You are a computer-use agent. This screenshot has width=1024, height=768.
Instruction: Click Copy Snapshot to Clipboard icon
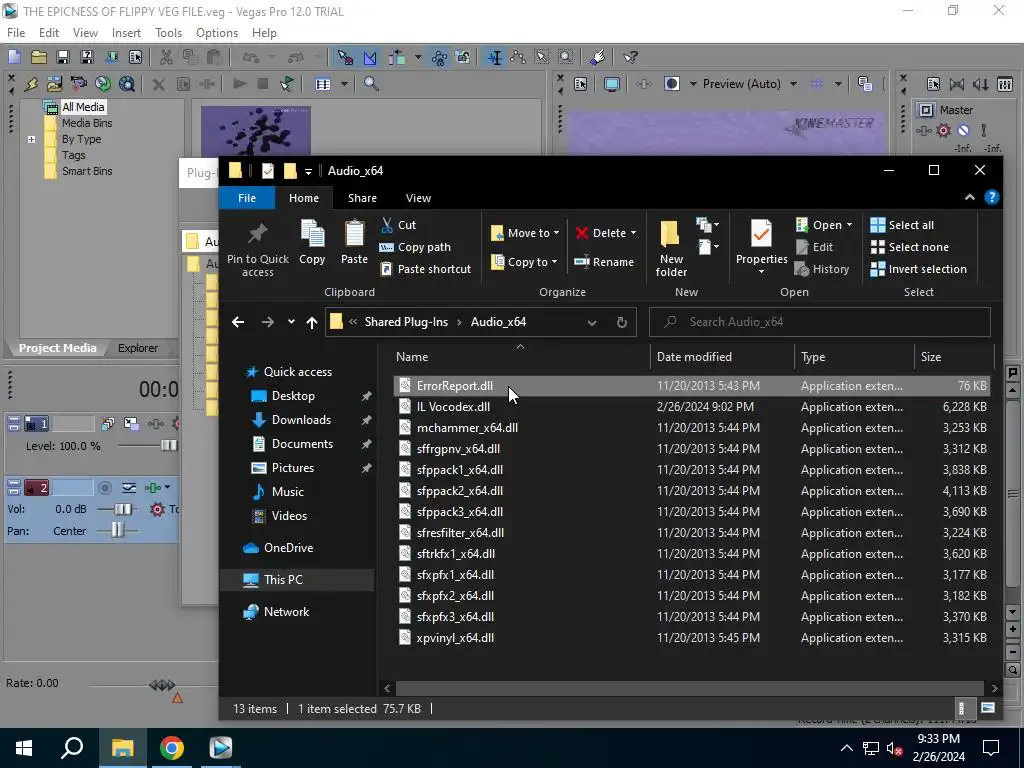[x=865, y=84]
